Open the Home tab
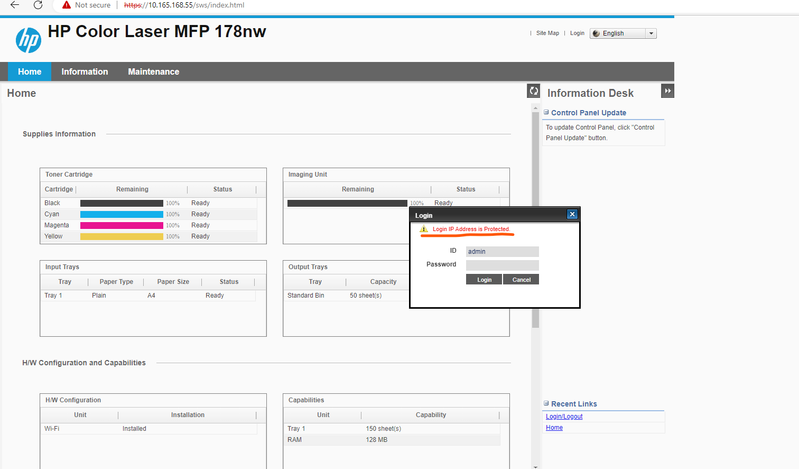The height and width of the screenshot is (469, 799). click(x=30, y=71)
